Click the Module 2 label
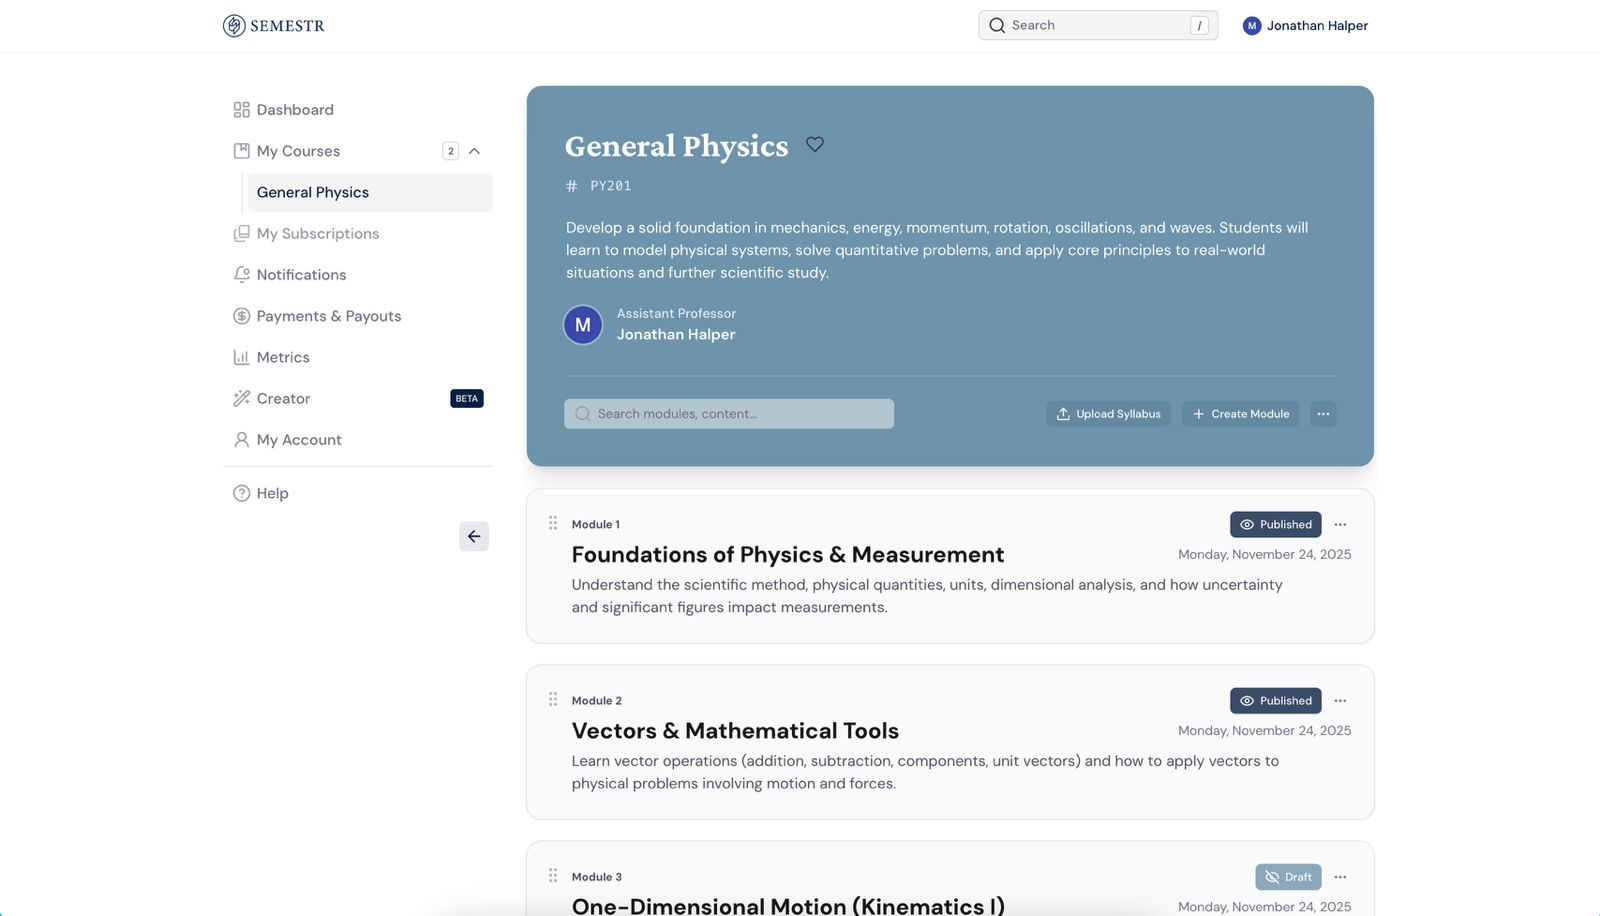The height and width of the screenshot is (916, 1600). pyautogui.click(x=597, y=701)
